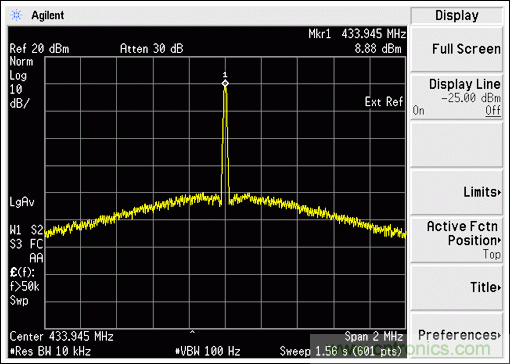Click the center frequency caret indicator below graph

[x=192, y=332]
